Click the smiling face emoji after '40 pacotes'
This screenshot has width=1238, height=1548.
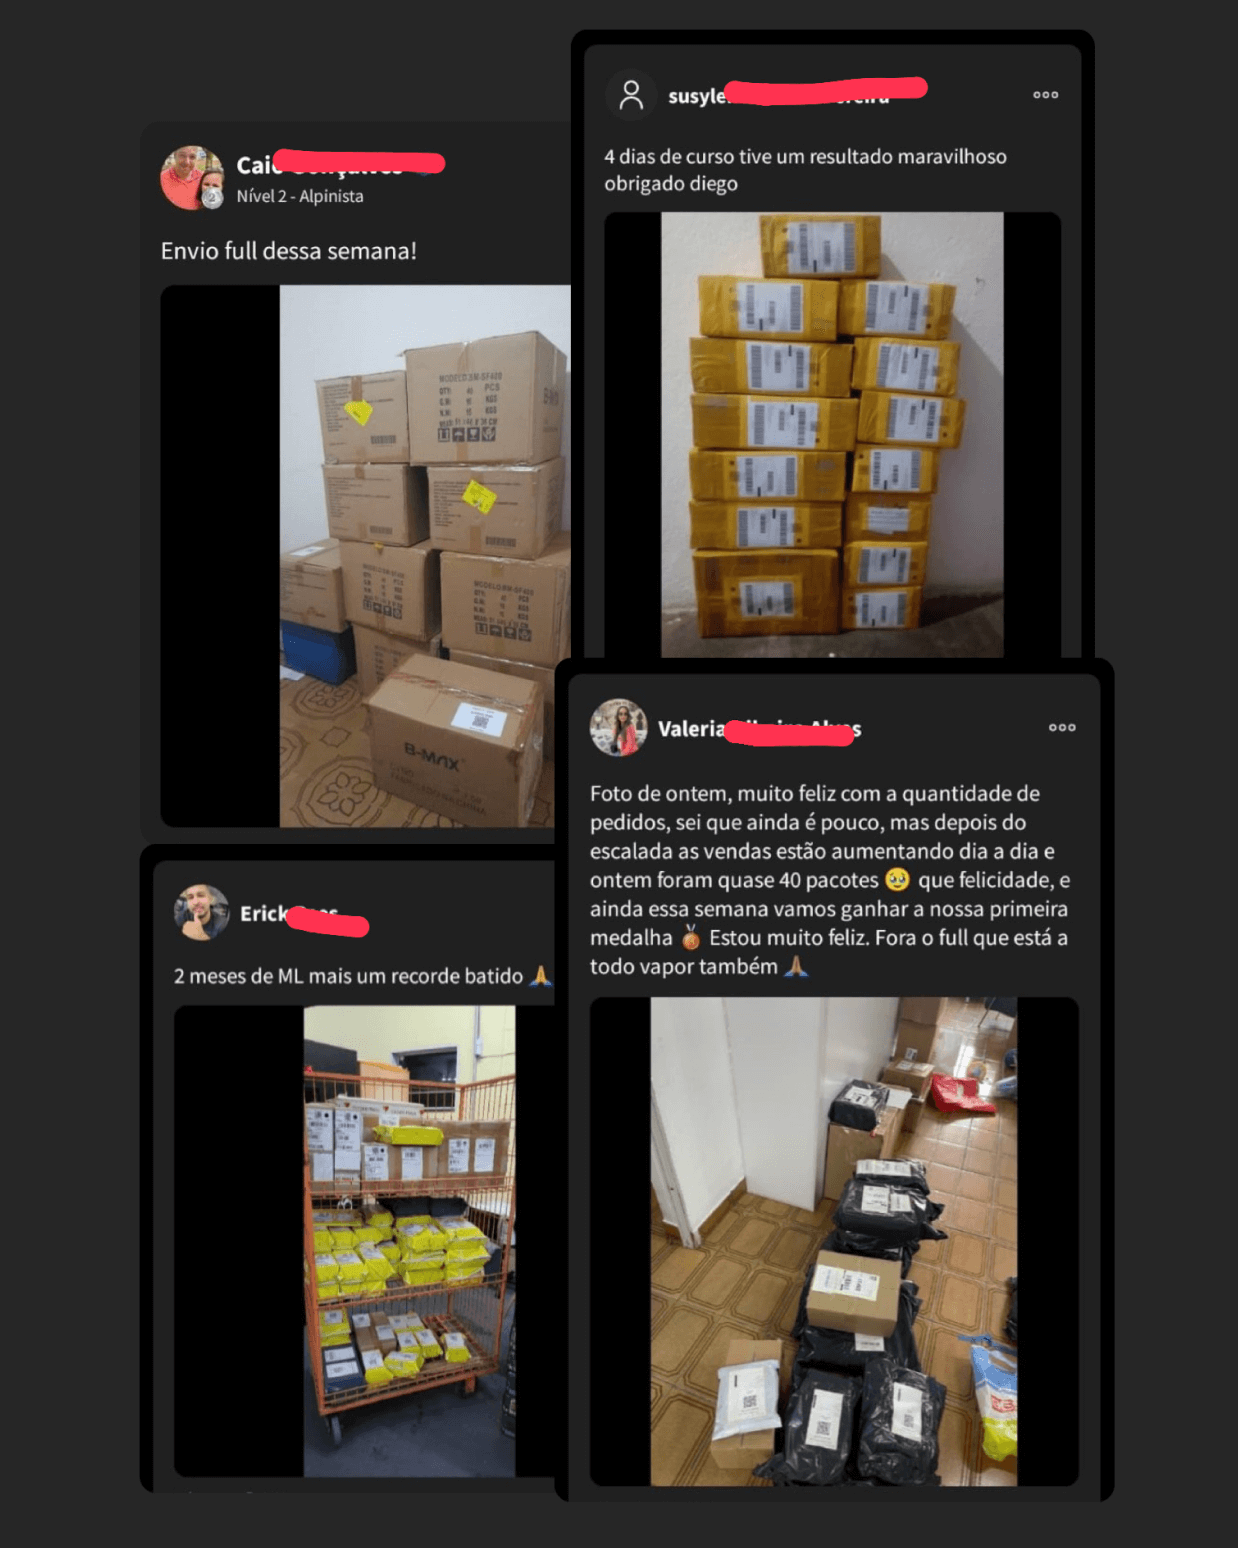click(x=898, y=880)
